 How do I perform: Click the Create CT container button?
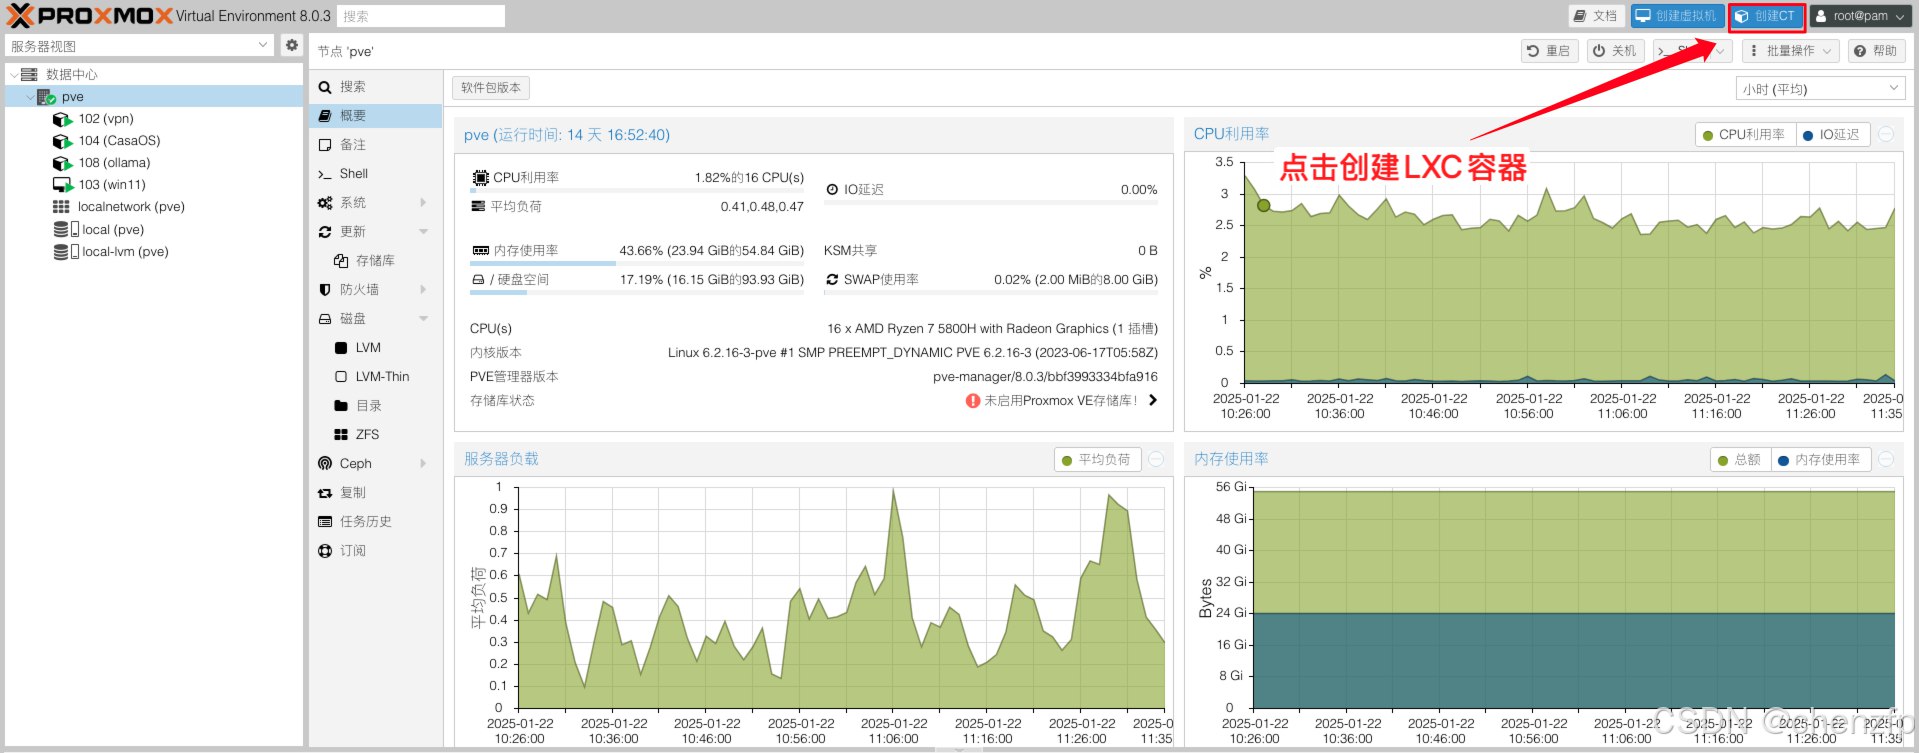pos(1766,16)
